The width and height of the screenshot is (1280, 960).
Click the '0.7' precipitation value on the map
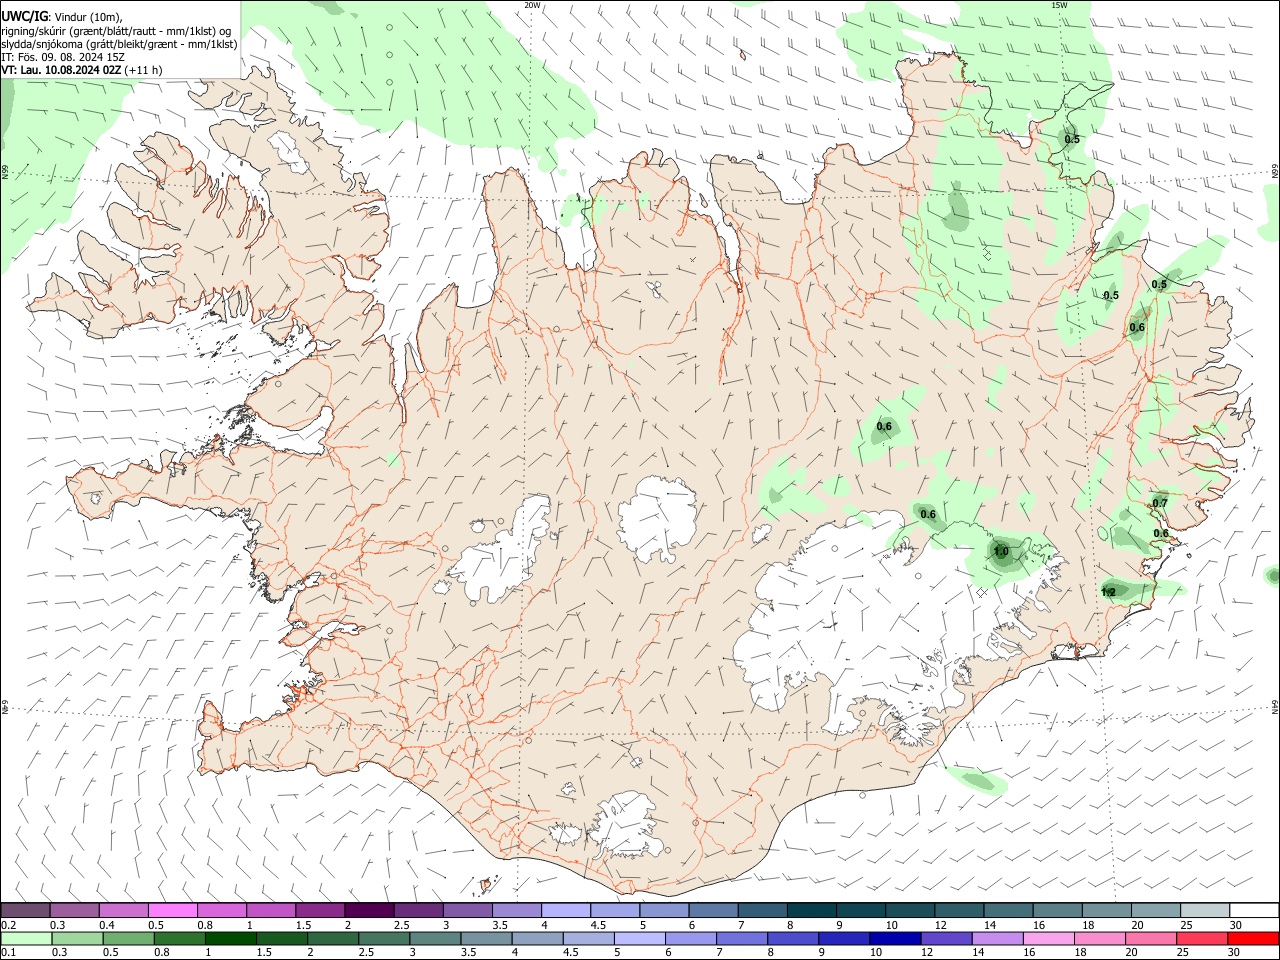tap(1160, 503)
